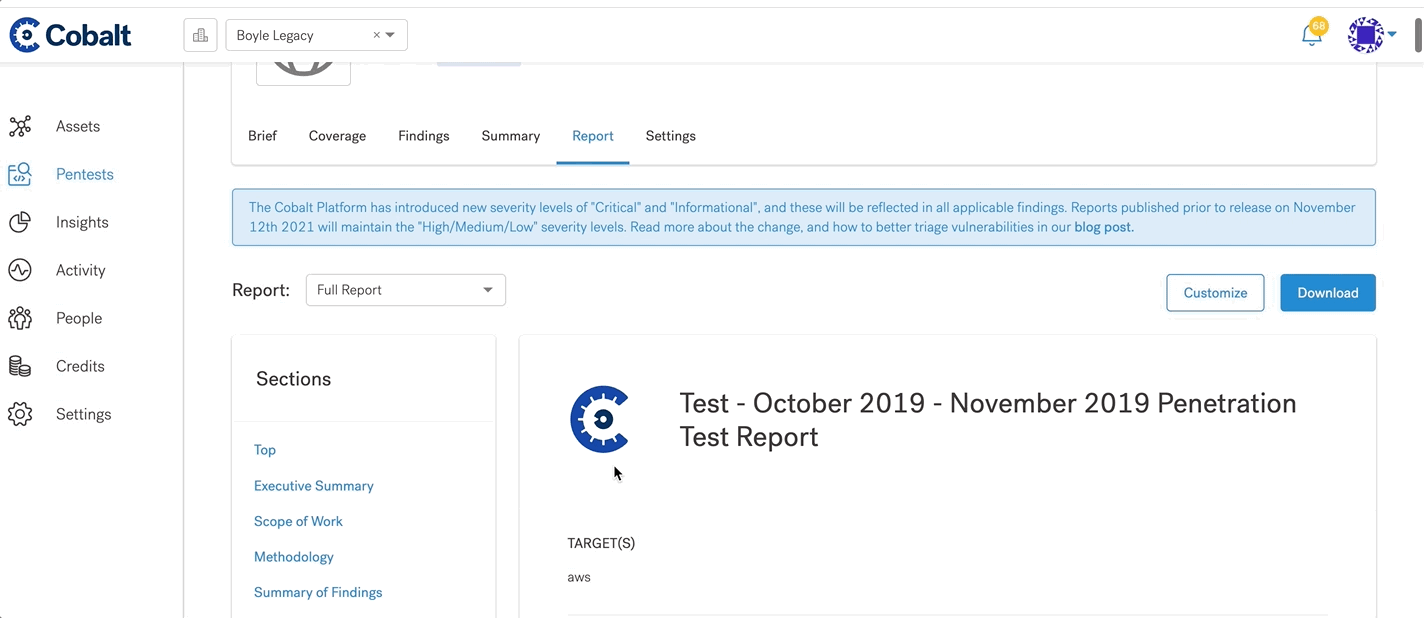
Task: Click the Activity pulse icon
Action: [20, 270]
